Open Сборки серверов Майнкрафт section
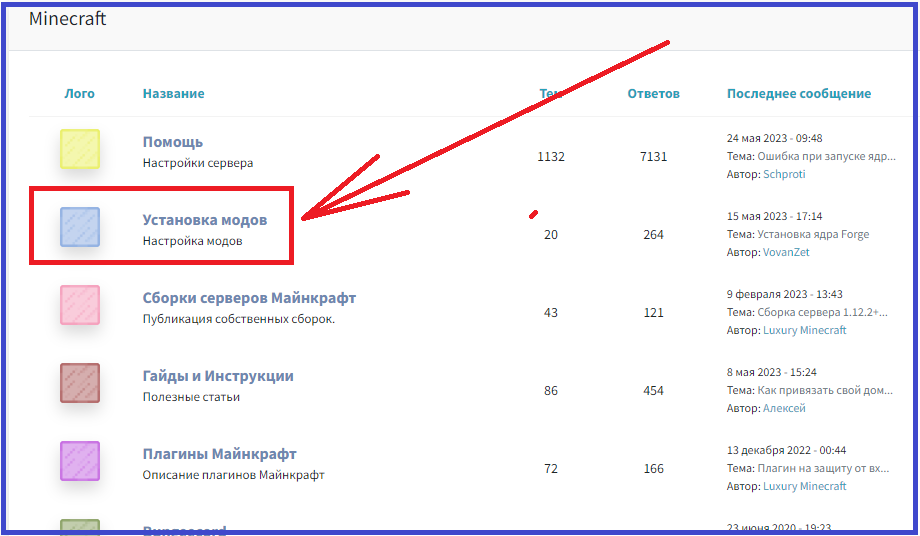 (x=249, y=298)
